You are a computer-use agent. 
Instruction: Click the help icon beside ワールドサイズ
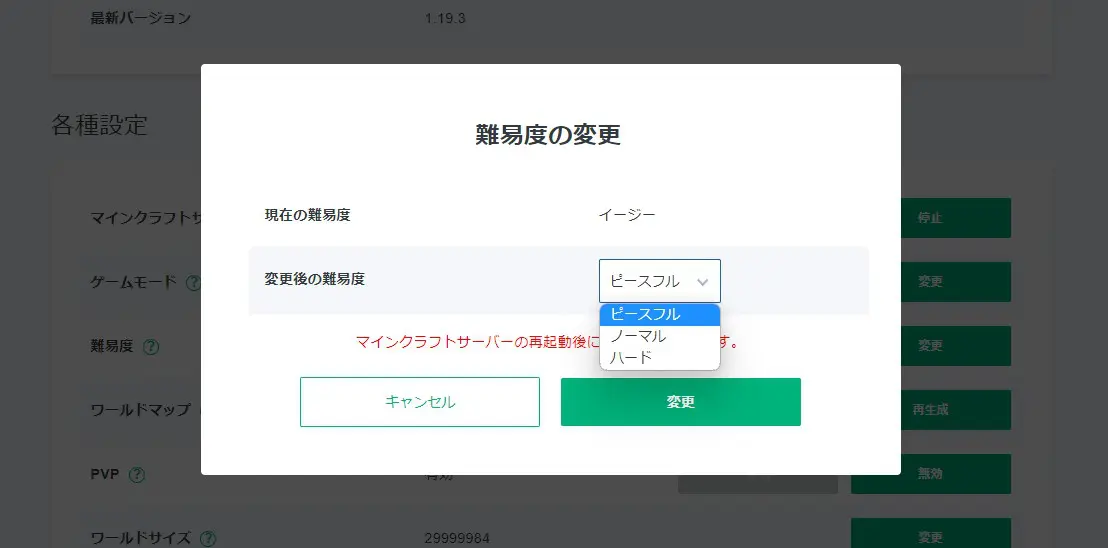(208, 538)
